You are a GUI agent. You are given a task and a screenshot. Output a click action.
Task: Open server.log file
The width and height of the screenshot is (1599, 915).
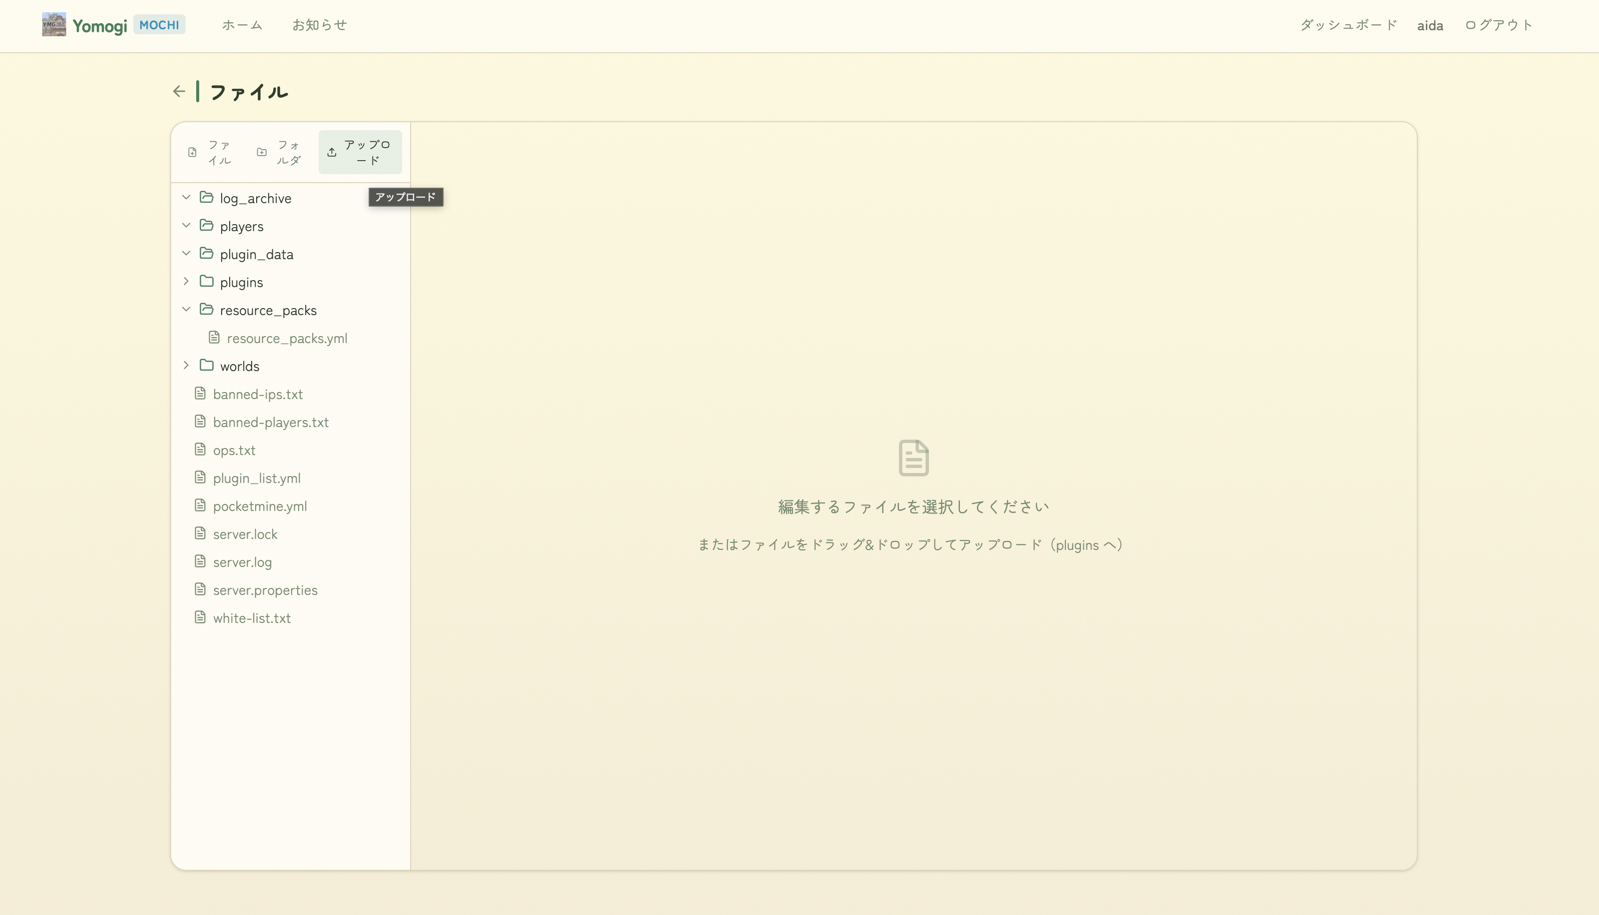[242, 562]
